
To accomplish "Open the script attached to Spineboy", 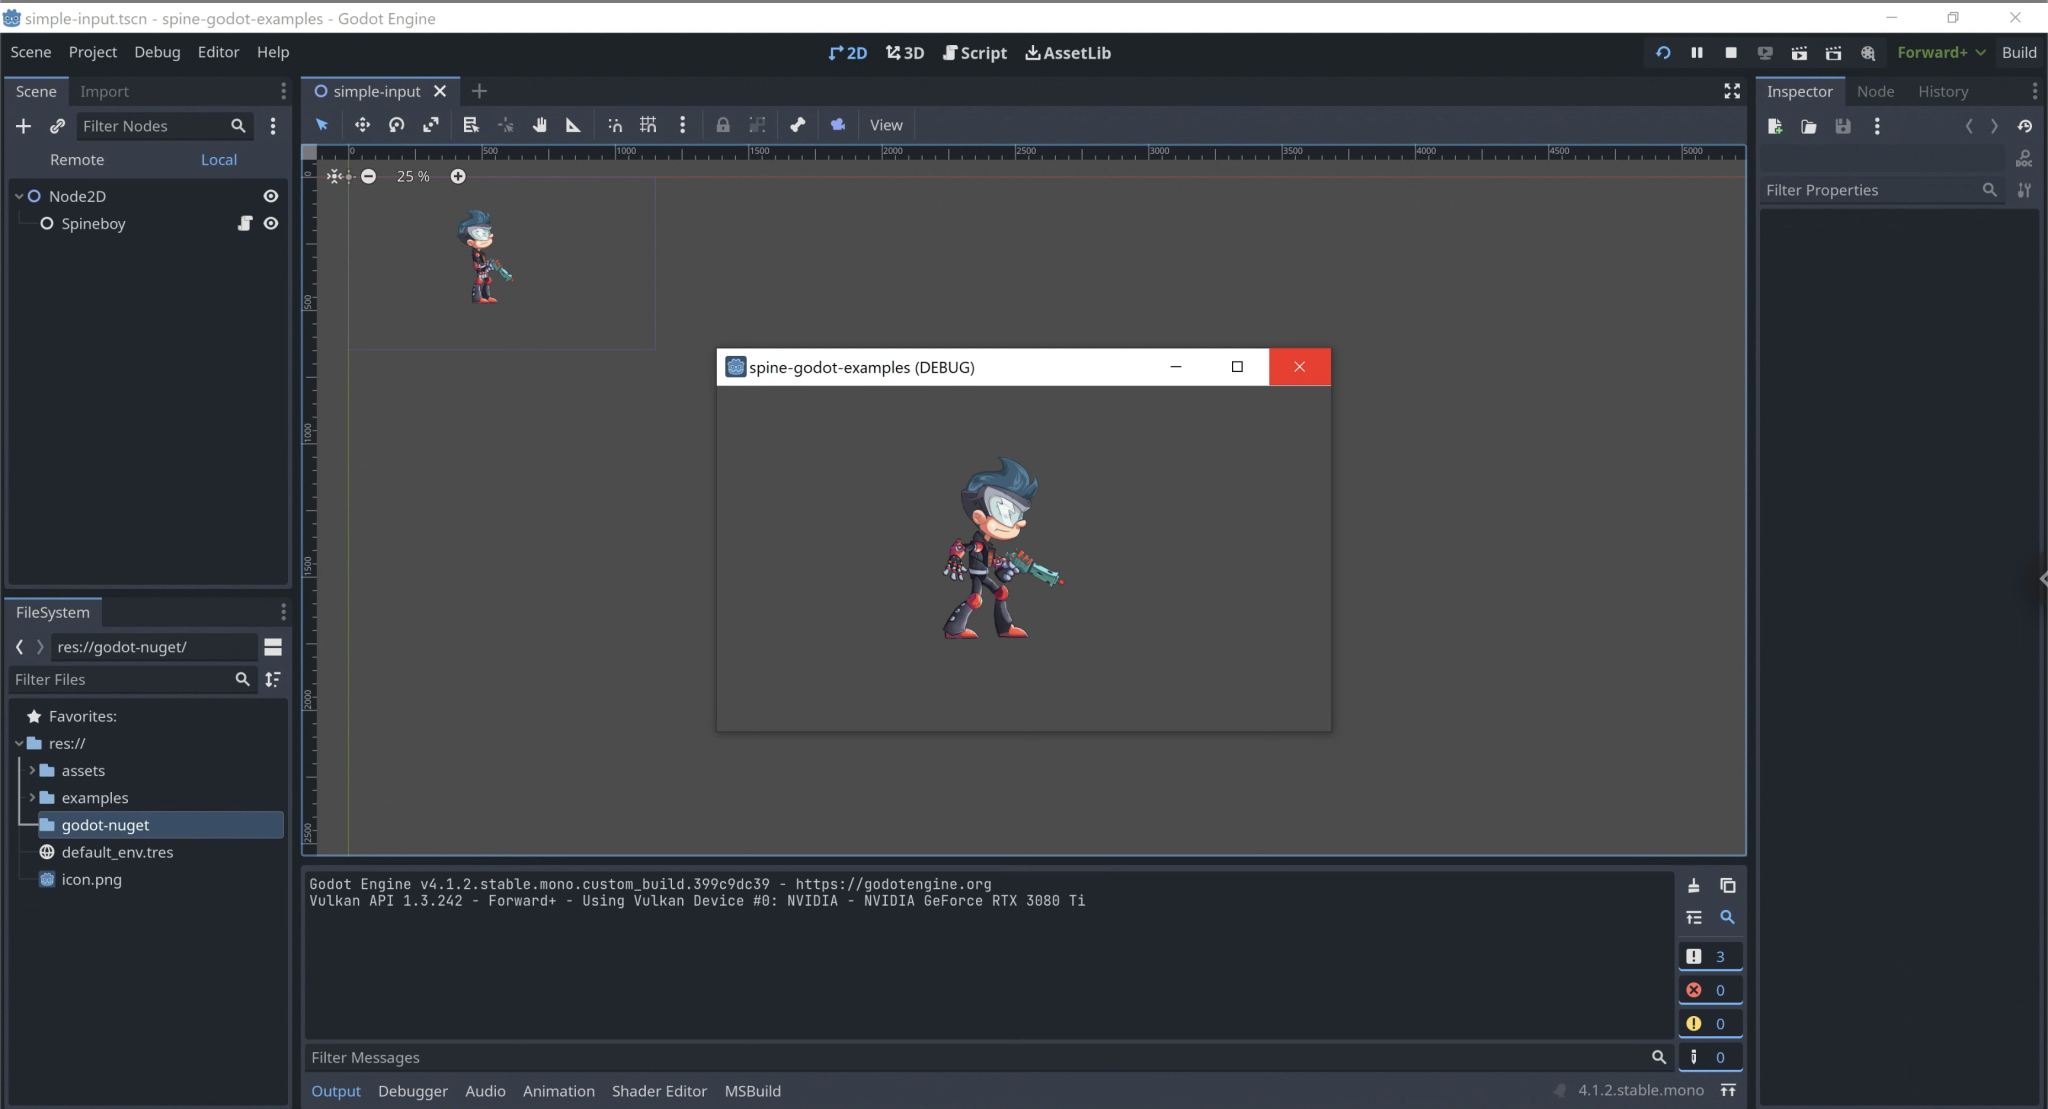I will (245, 223).
